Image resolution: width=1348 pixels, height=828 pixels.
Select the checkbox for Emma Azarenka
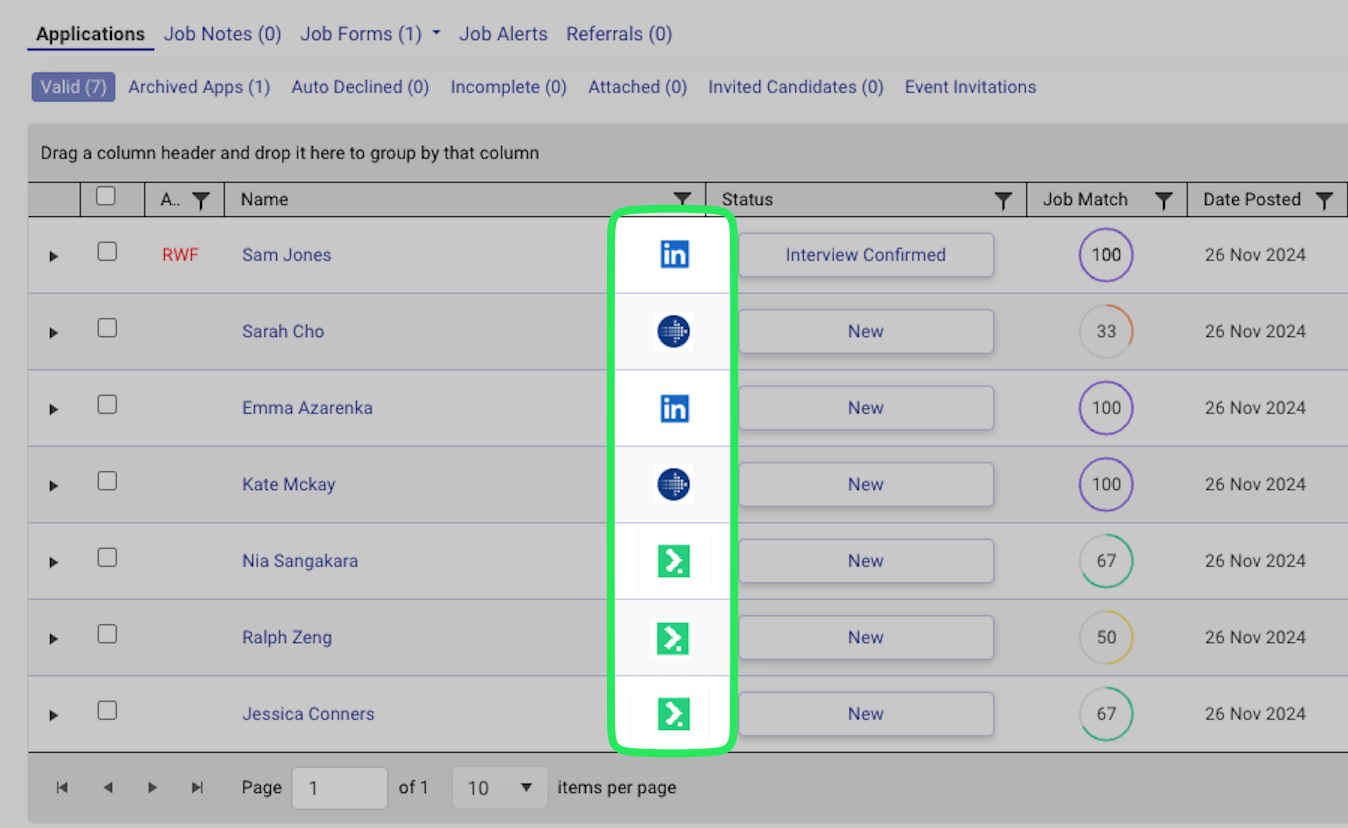point(107,405)
